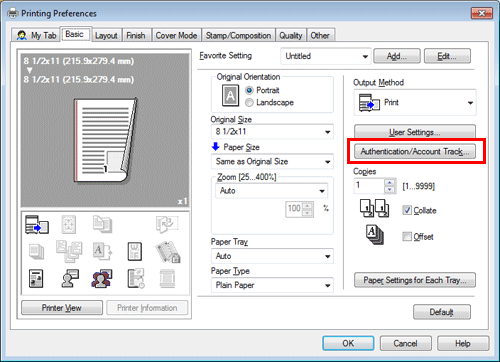The width and height of the screenshot is (500, 362).
Task: Click the grayed banner-lines page icon in the bottom row
Action: [x=167, y=279]
